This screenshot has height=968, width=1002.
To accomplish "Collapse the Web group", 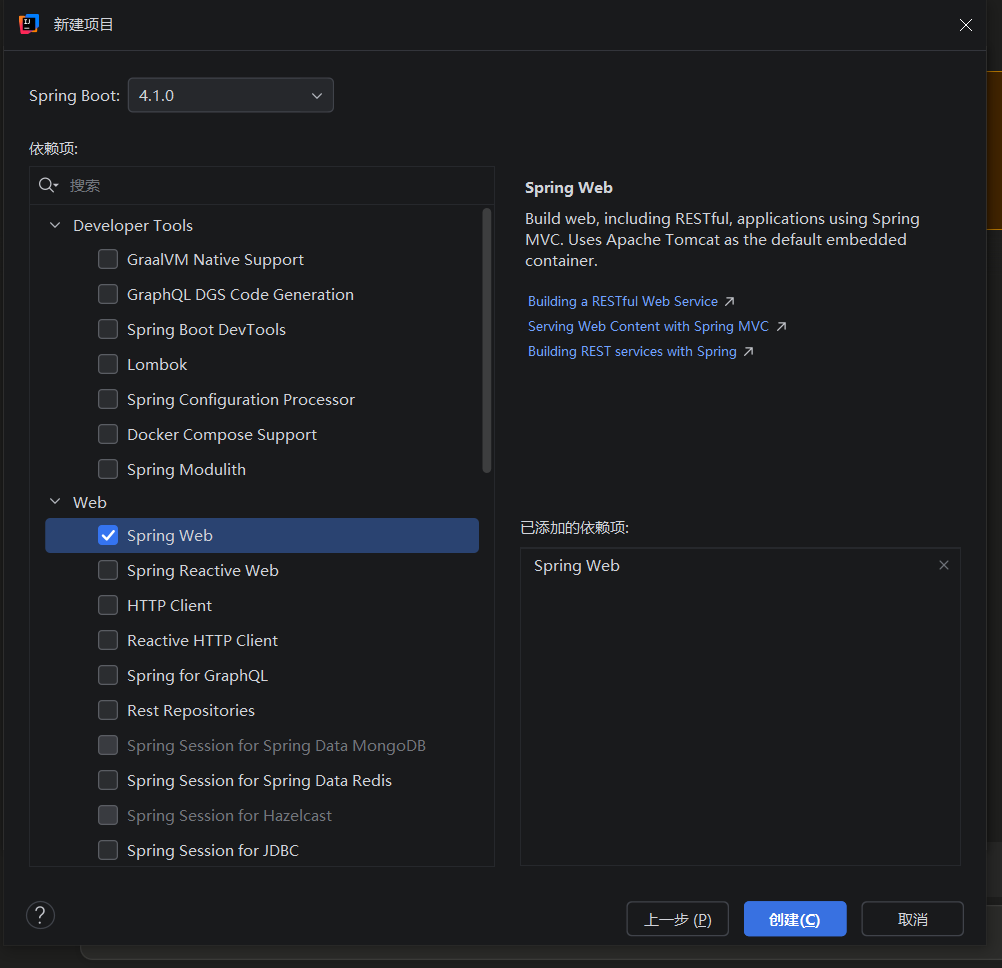I will tap(55, 502).
